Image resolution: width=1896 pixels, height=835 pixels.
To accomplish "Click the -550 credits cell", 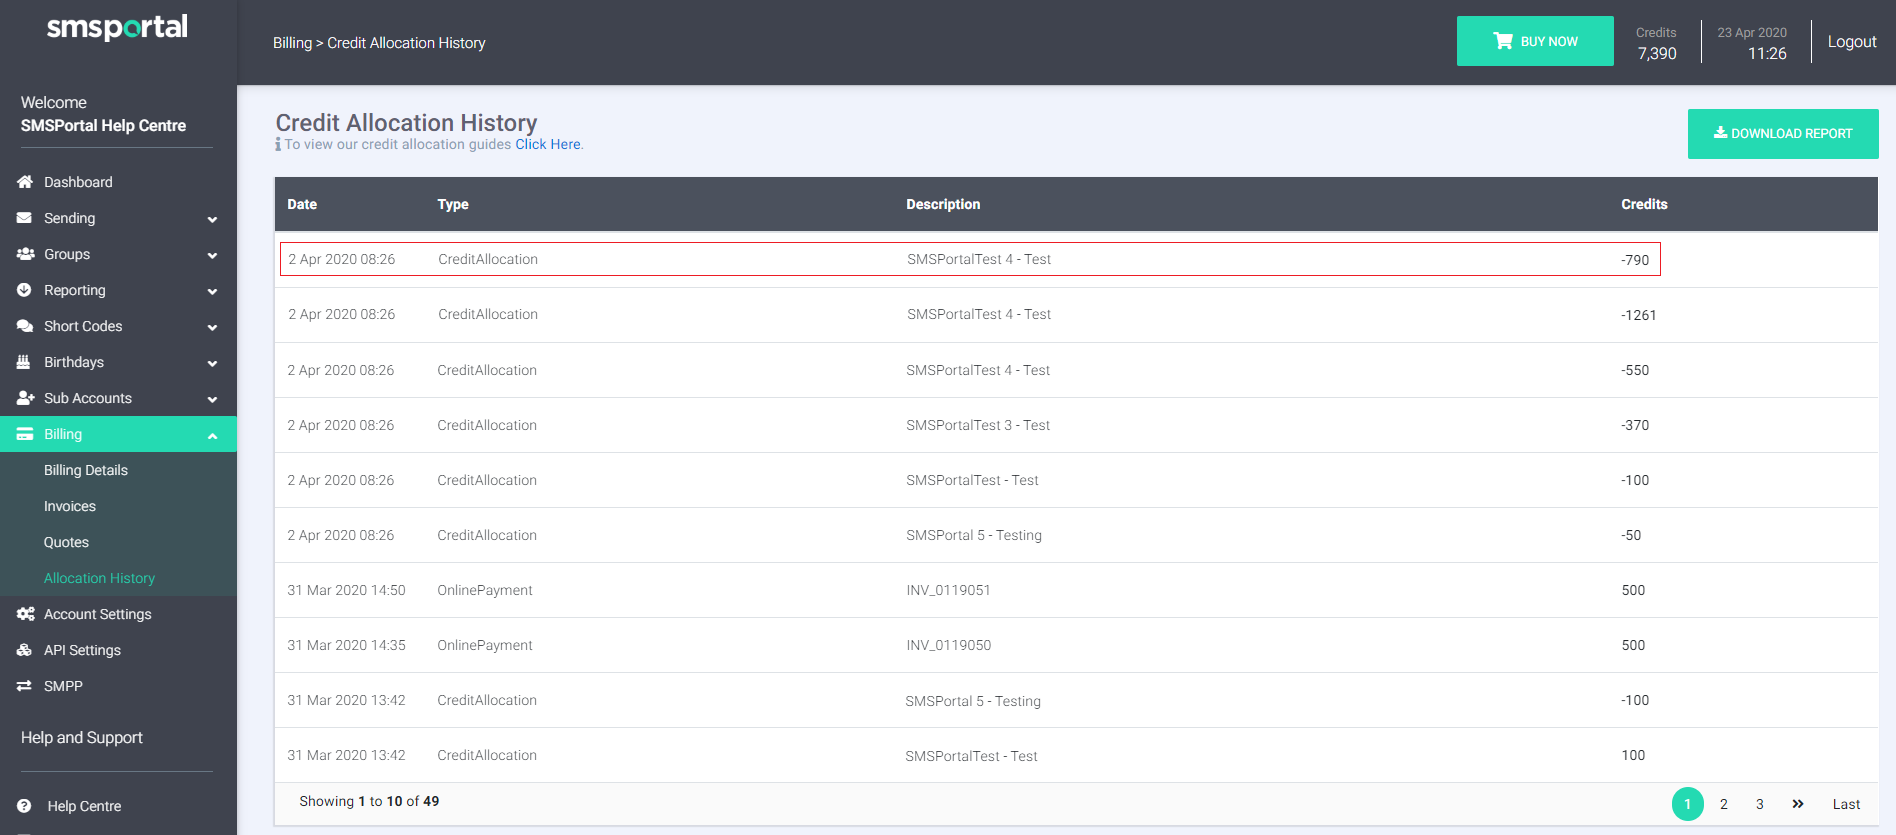I will click(x=1635, y=370).
